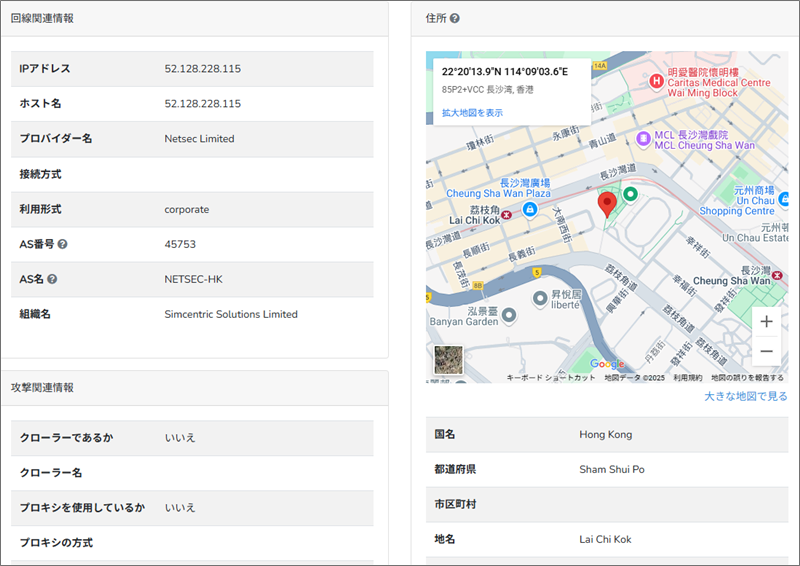Click the プロキシの方式 row label
Image resolution: width=800 pixels, height=566 pixels.
point(56,543)
